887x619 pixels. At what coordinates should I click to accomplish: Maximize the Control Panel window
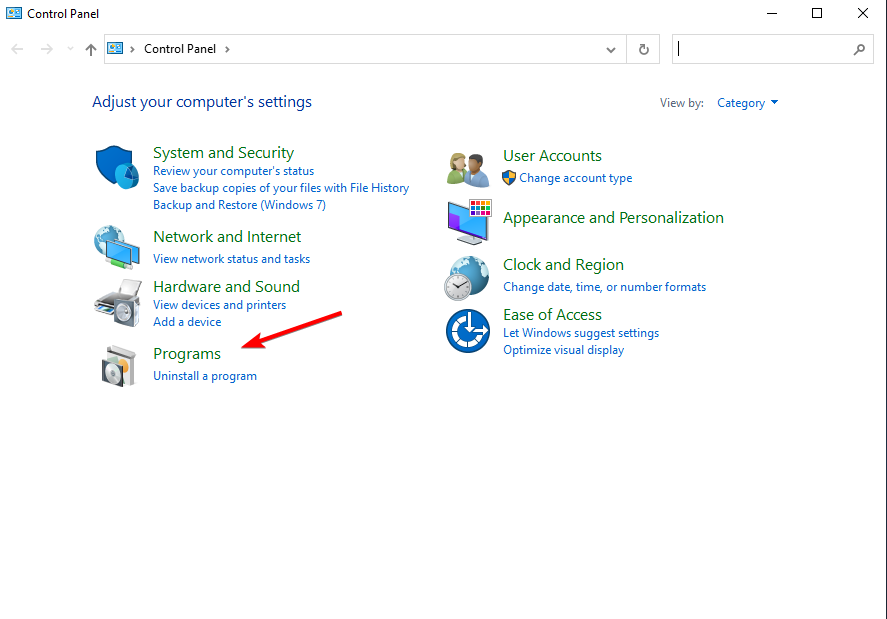click(x=817, y=13)
